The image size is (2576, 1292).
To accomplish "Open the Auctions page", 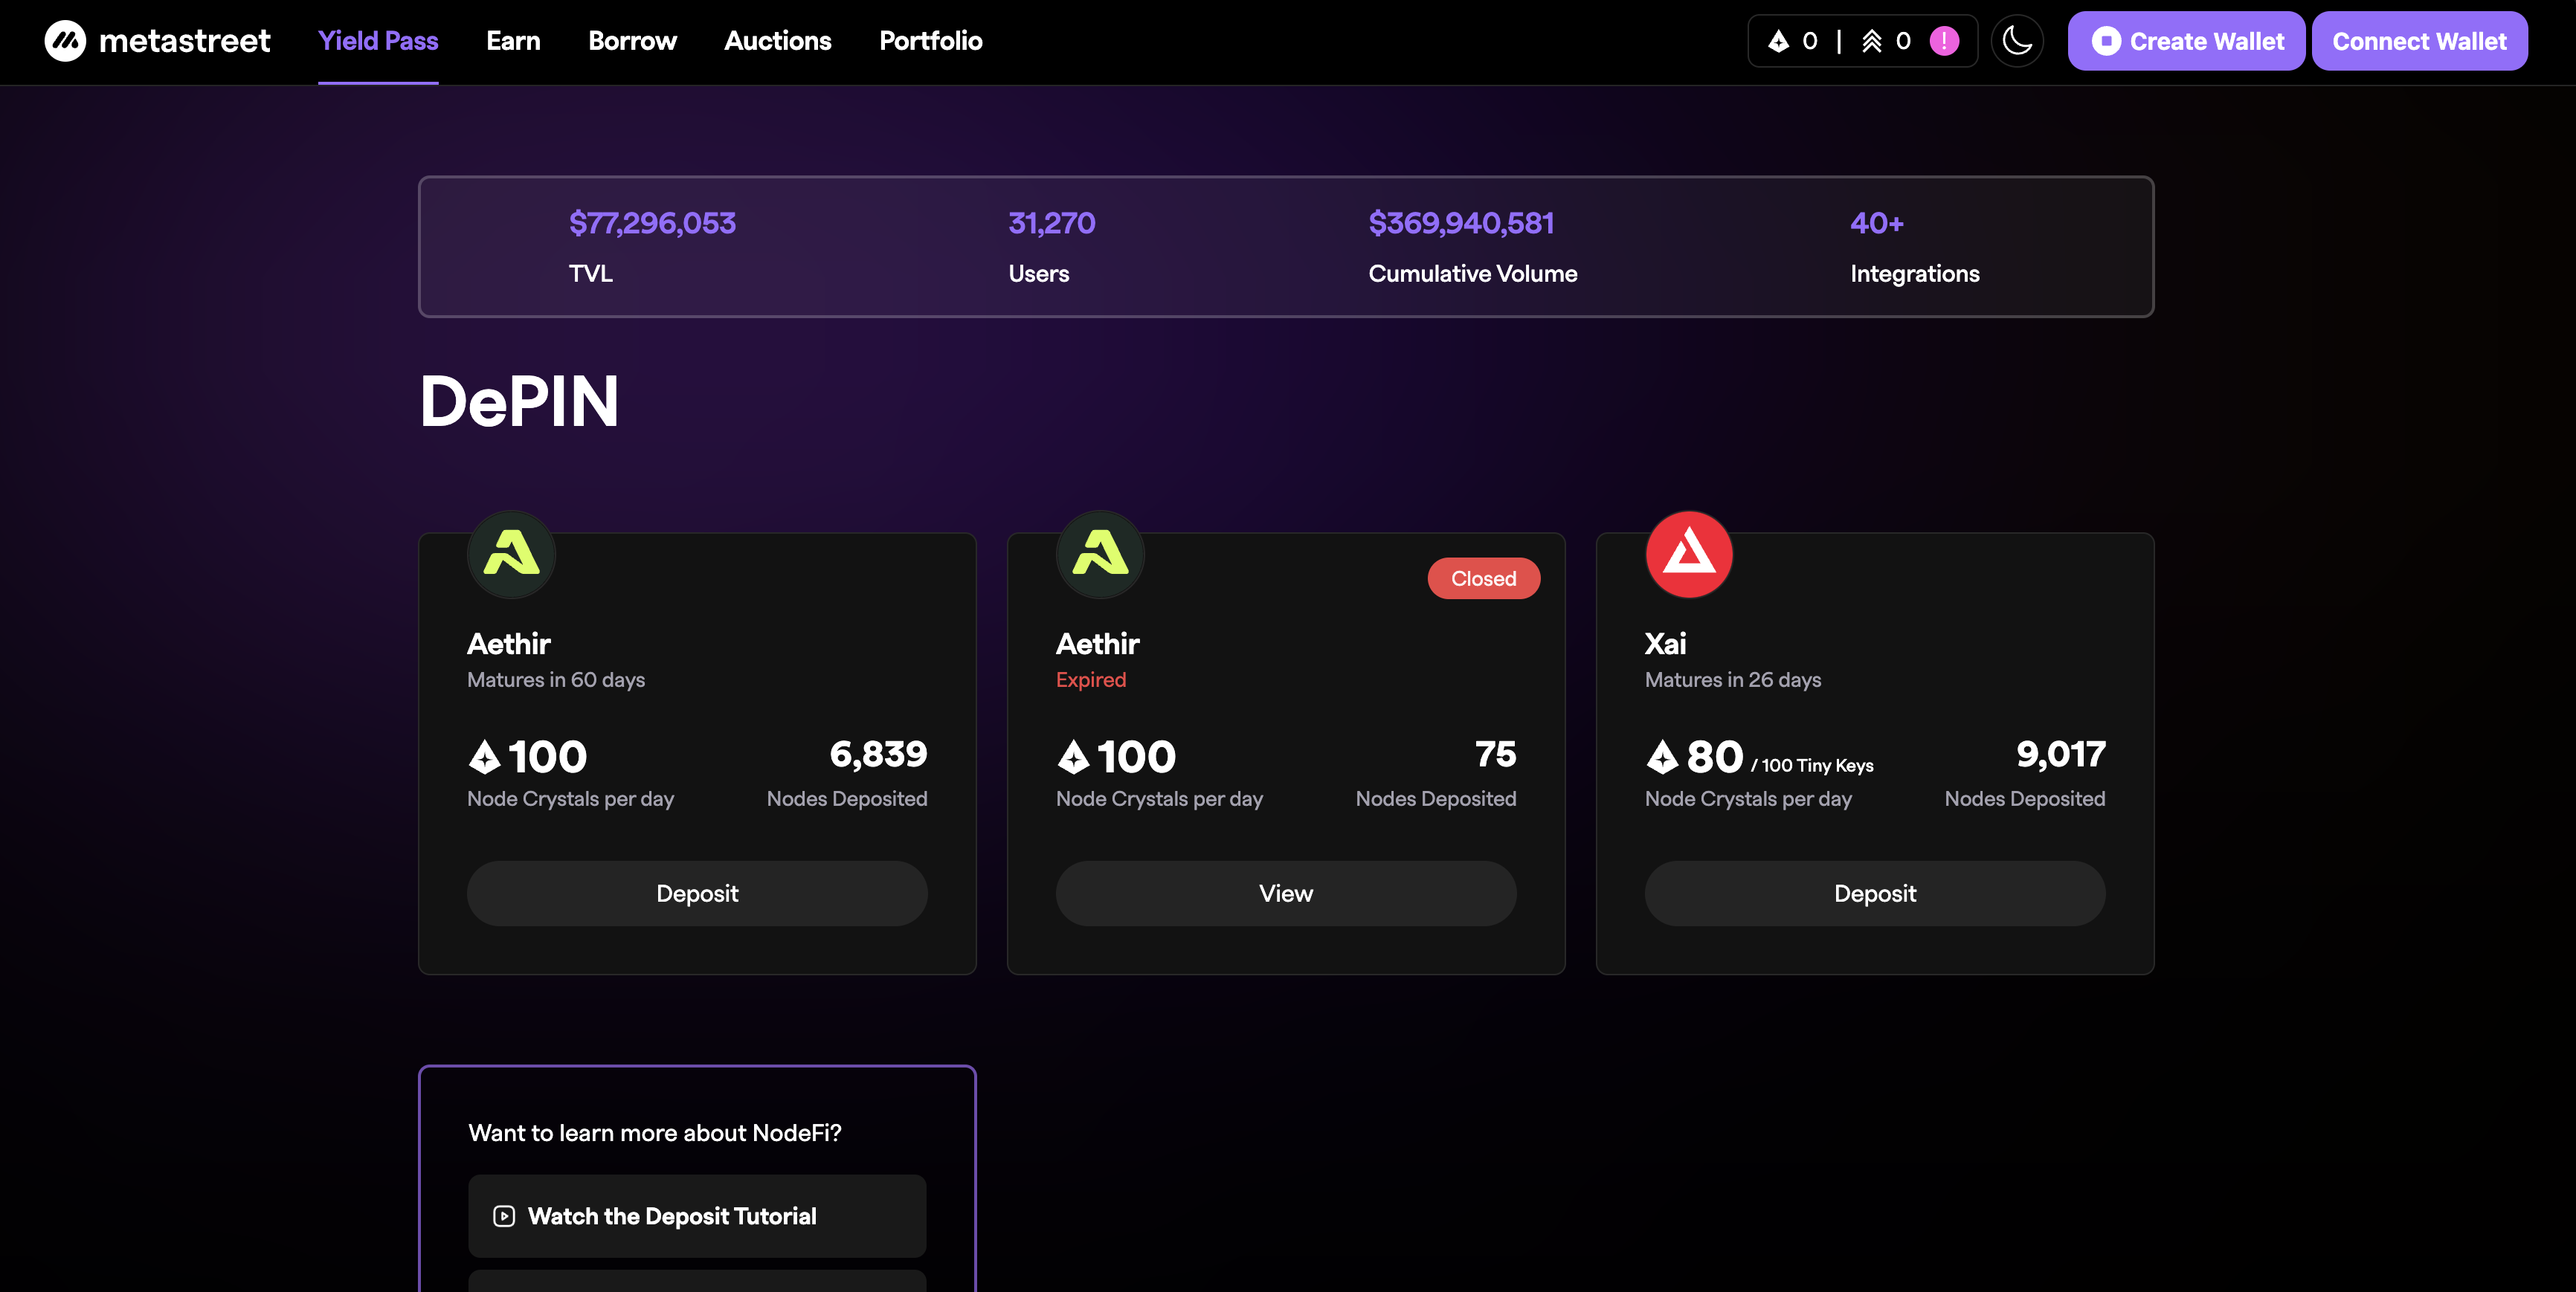I will point(777,41).
